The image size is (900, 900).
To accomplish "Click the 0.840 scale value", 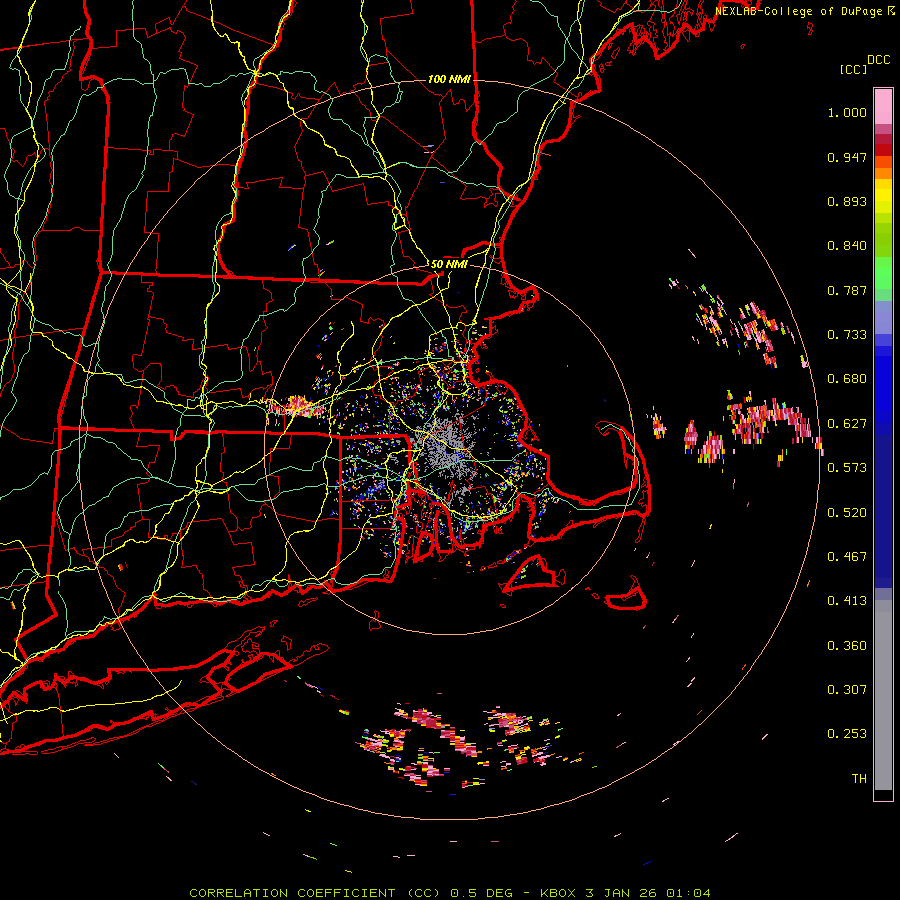I will (847, 246).
